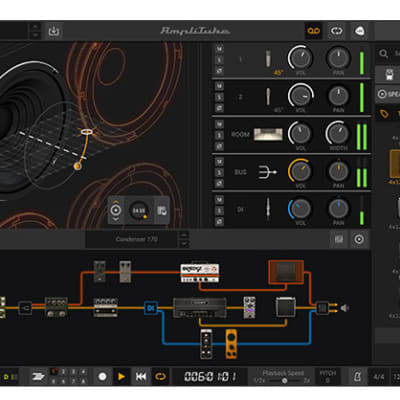Select the stomp pedal category icon in browser
The width and height of the screenshot is (400, 400).
point(389,74)
